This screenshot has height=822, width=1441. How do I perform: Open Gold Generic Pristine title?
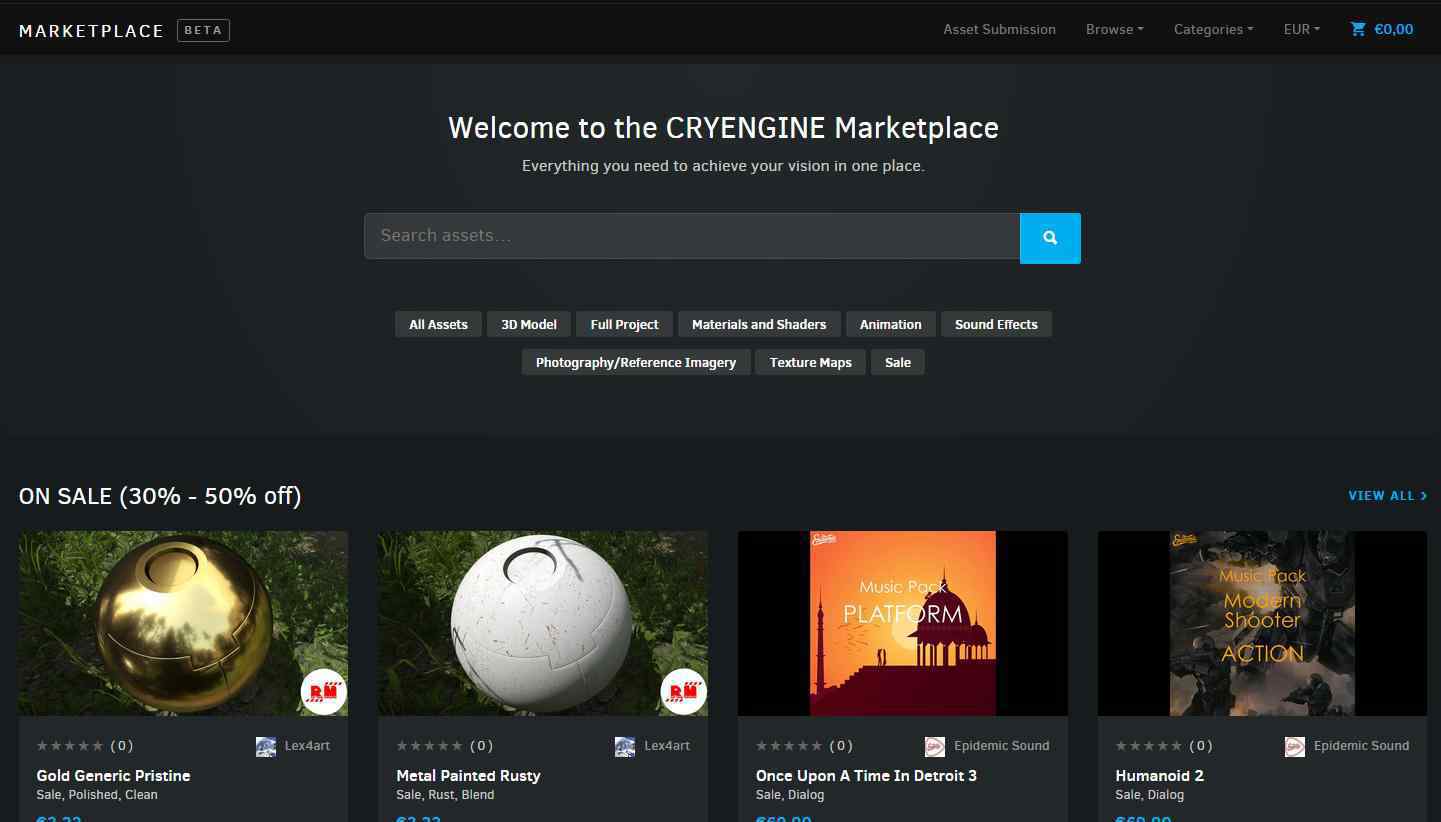tap(113, 775)
